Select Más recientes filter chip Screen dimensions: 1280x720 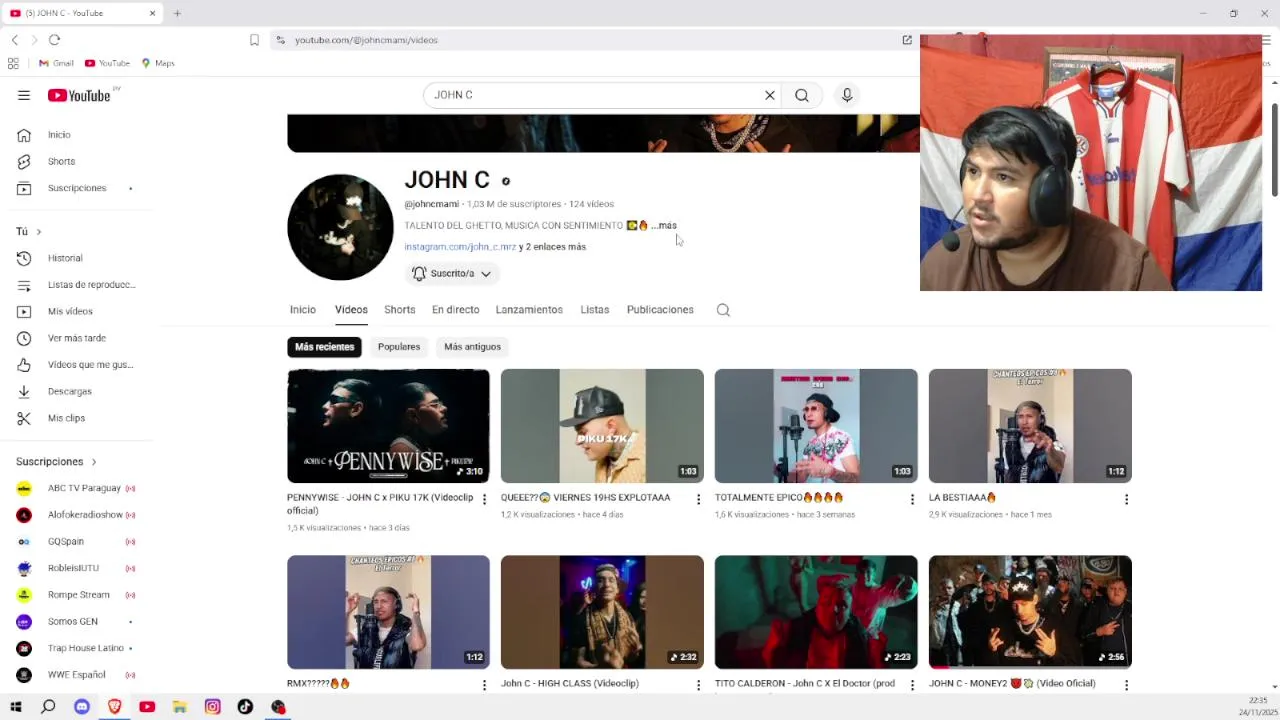point(324,347)
